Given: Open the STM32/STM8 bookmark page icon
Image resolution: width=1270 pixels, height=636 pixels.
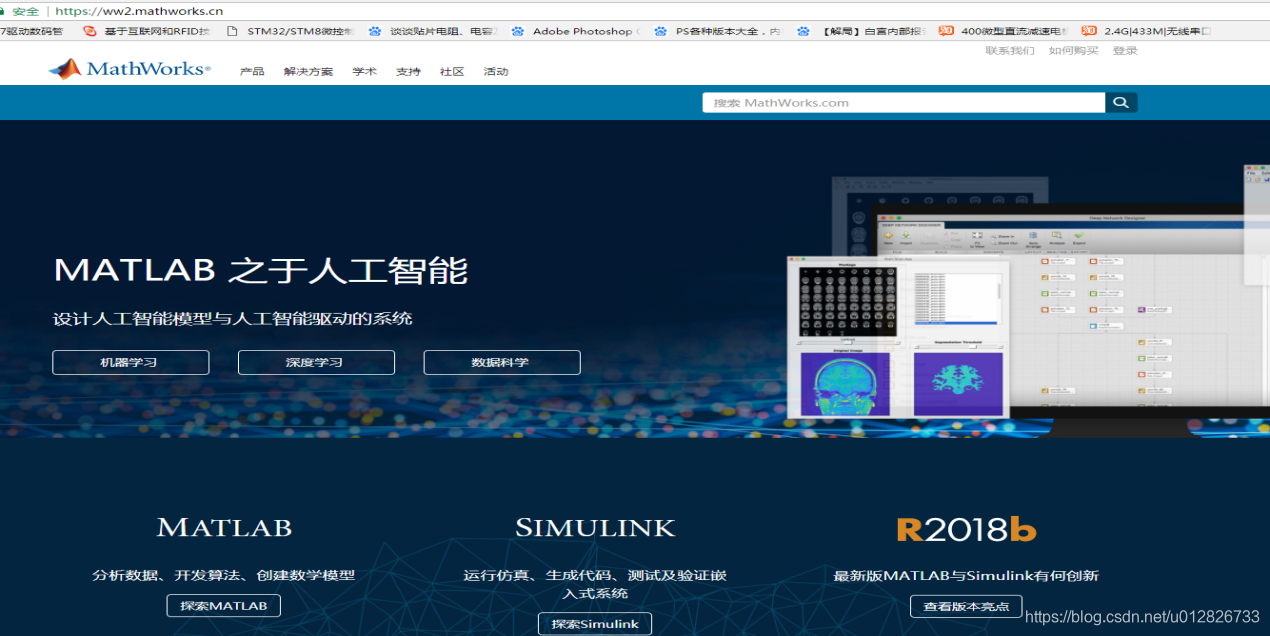Looking at the screenshot, I should 232,31.
